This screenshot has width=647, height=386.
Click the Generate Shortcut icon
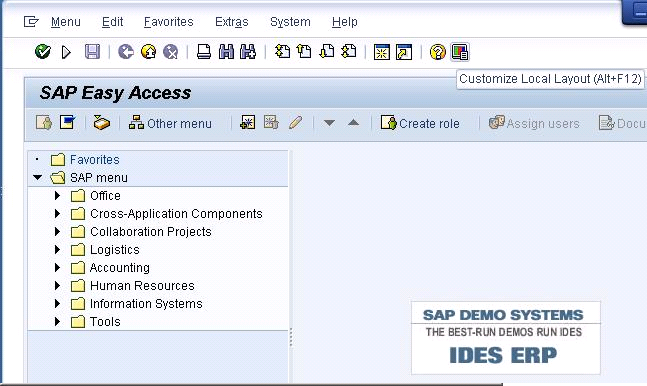pos(404,52)
